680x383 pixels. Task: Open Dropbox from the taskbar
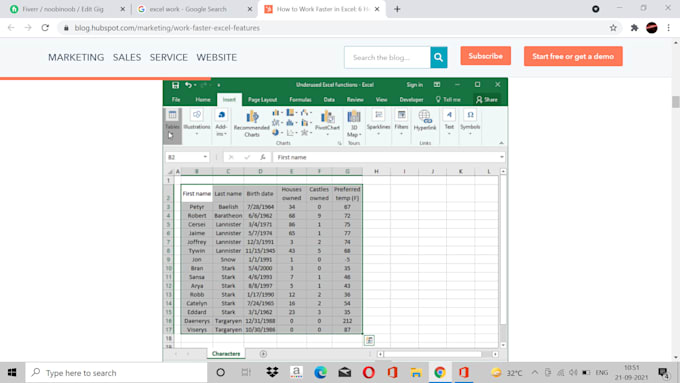pos(272,372)
